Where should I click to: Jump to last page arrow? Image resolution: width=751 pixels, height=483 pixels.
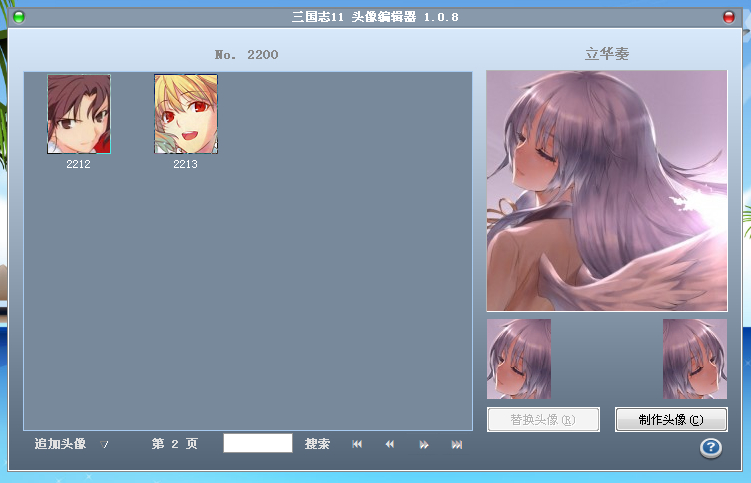point(457,445)
